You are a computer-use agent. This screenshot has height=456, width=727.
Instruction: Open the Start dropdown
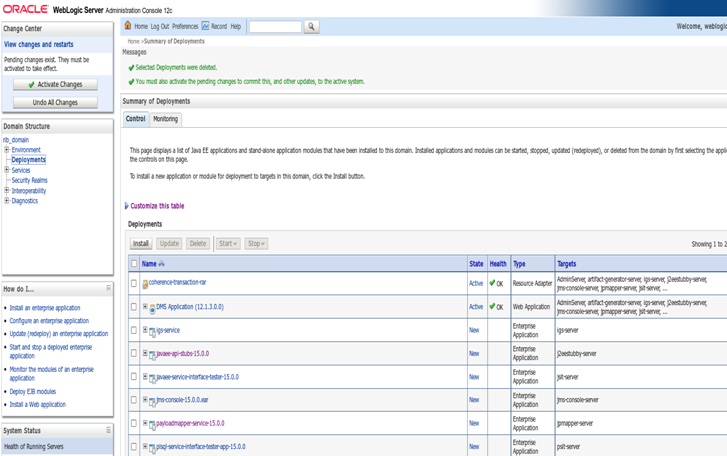coord(228,243)
